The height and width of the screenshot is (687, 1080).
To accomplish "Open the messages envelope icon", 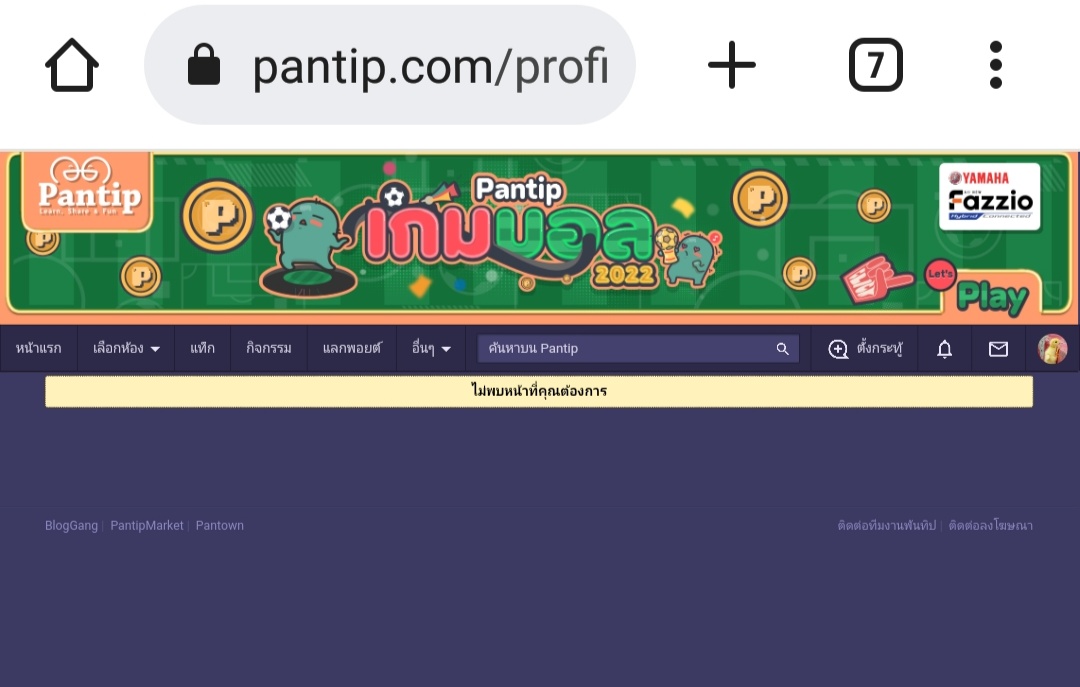I will (x=998, y=349).
